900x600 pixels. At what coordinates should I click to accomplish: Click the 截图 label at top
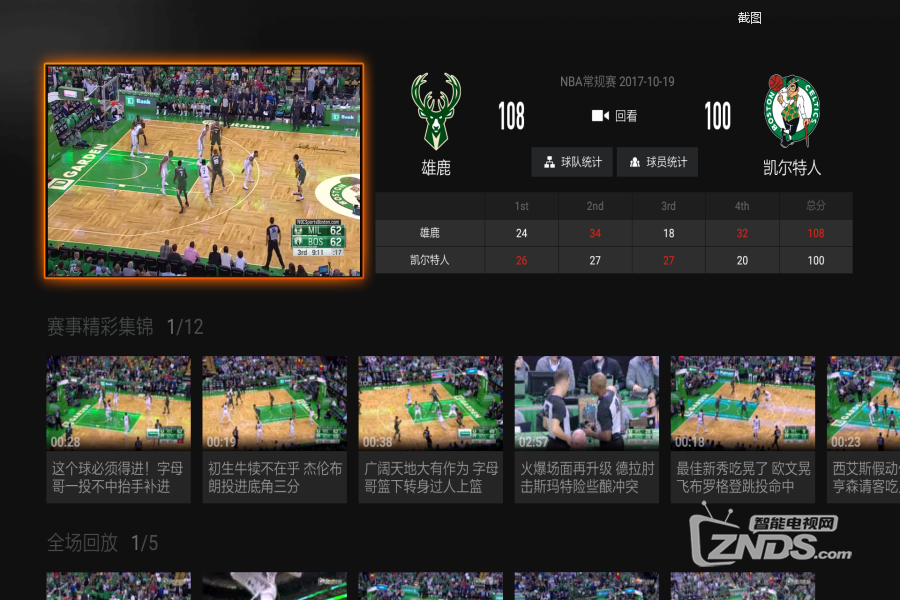749,17
